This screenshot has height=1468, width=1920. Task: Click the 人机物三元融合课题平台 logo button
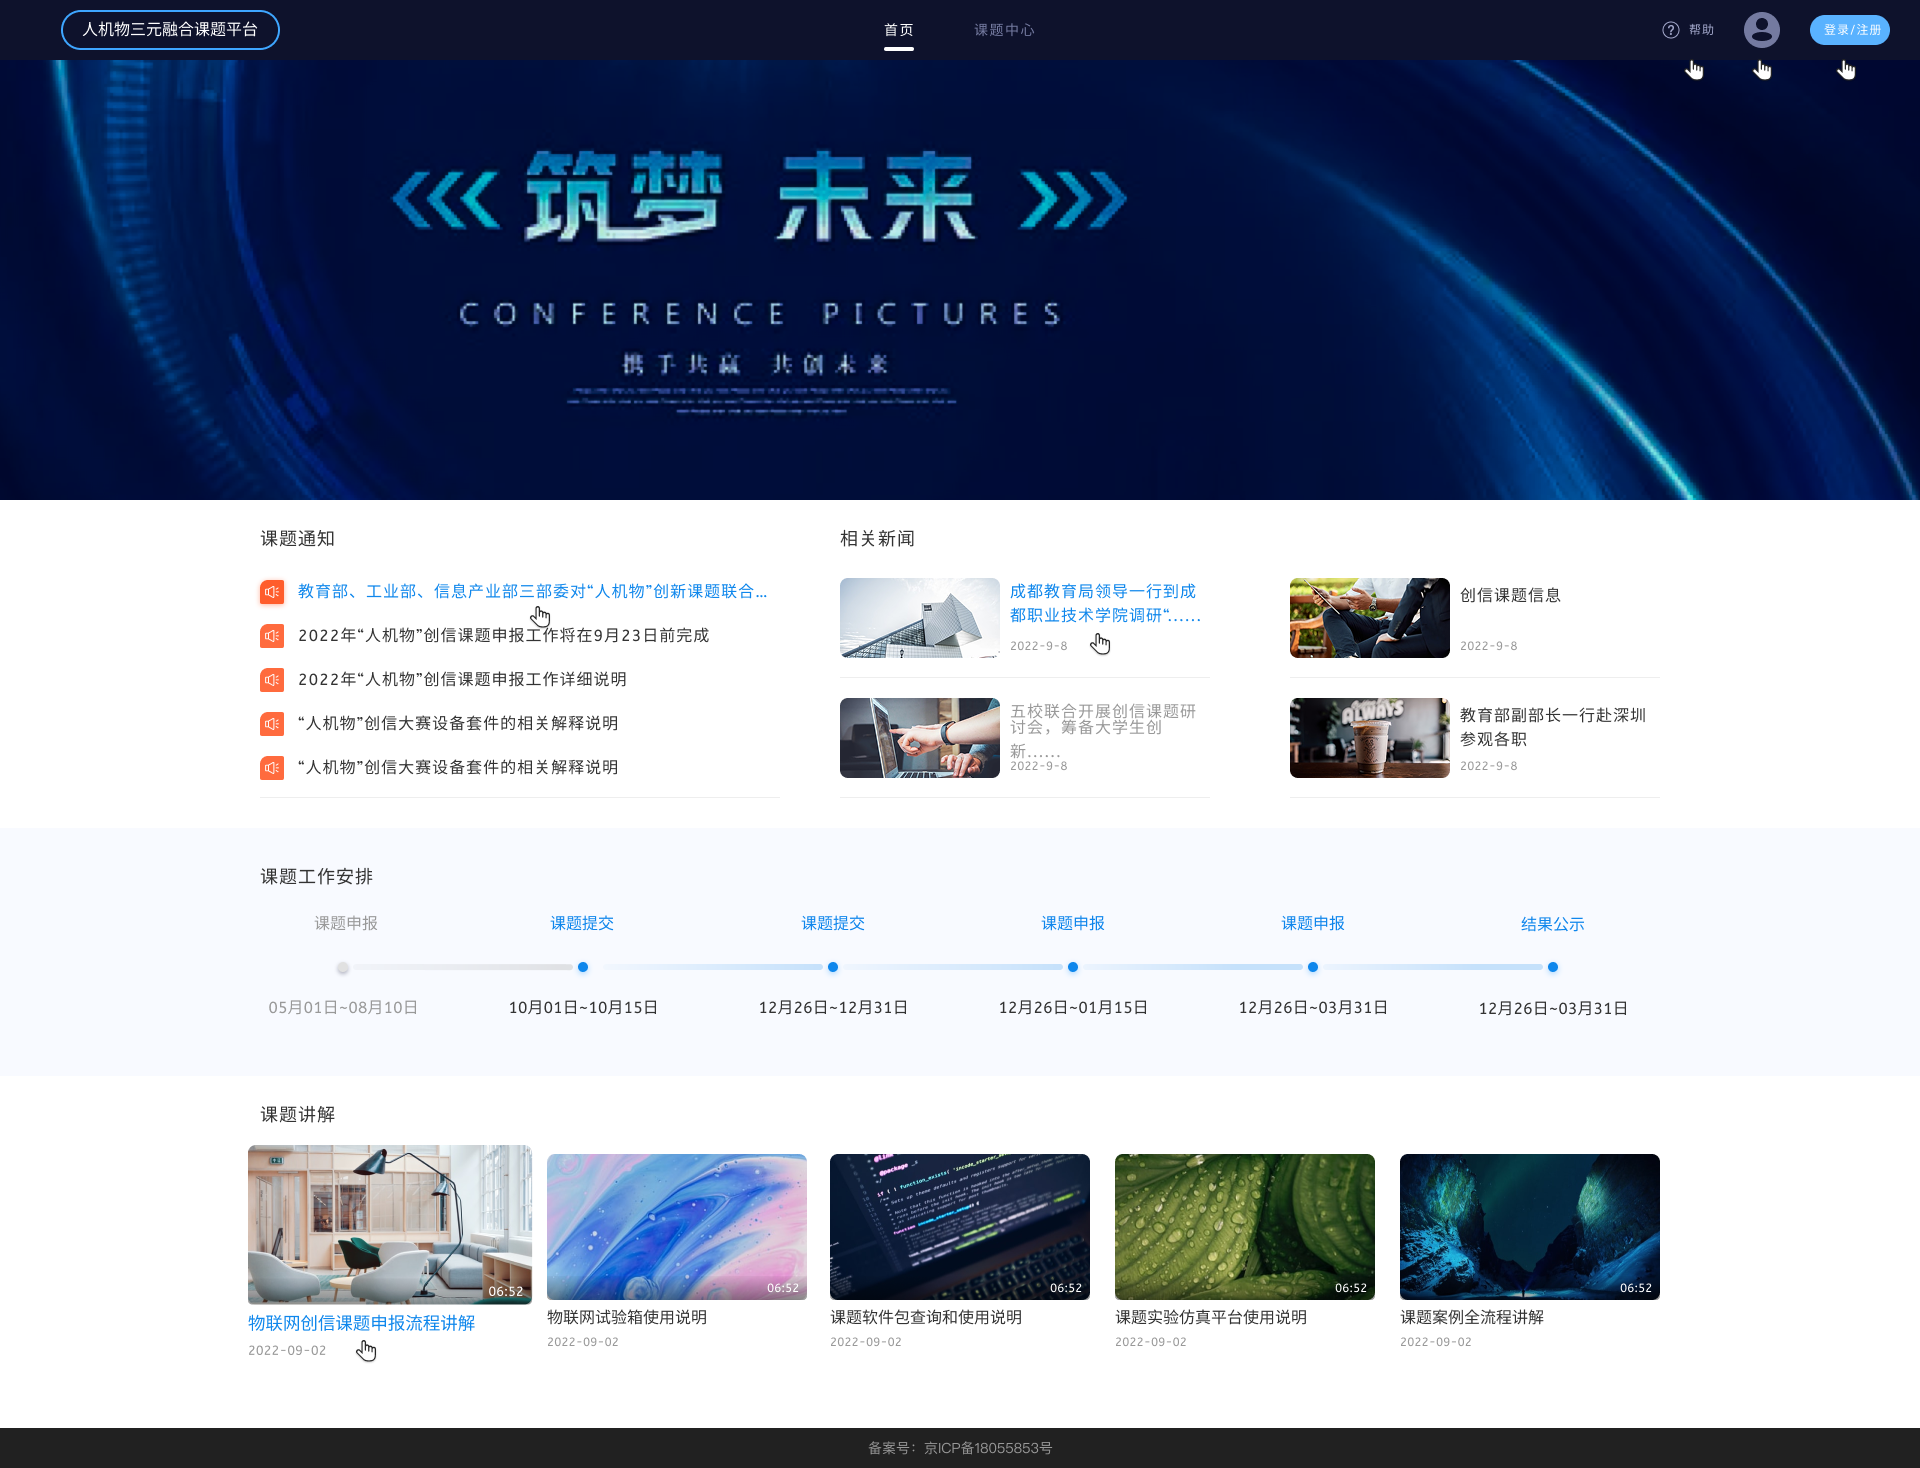coord(170,30)
